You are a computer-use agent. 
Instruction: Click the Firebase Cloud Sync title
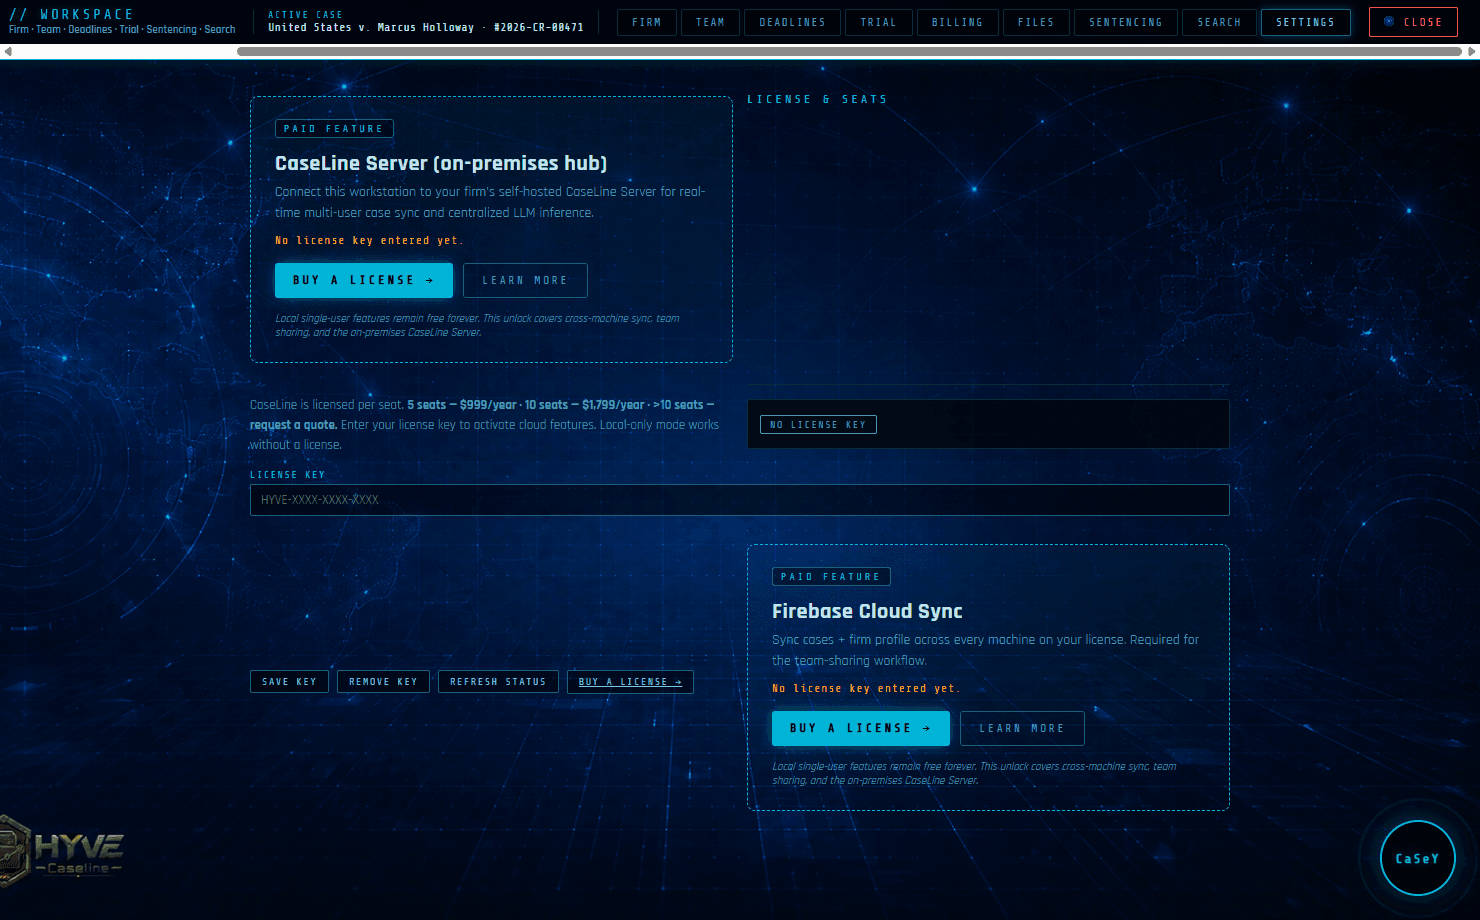tap(867, 611)
